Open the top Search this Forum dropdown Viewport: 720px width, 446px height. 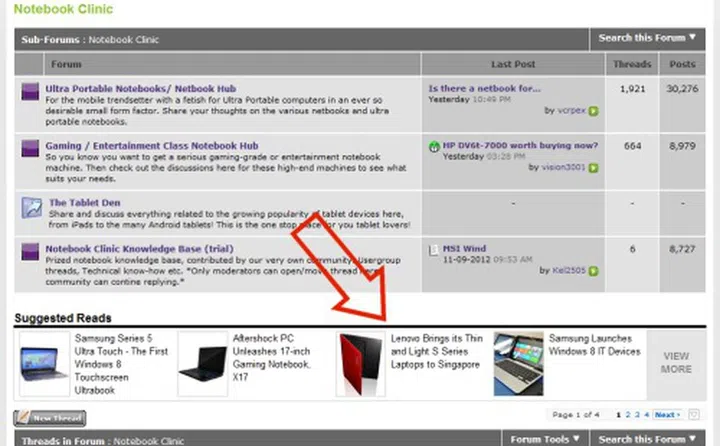tap(648, 38)
